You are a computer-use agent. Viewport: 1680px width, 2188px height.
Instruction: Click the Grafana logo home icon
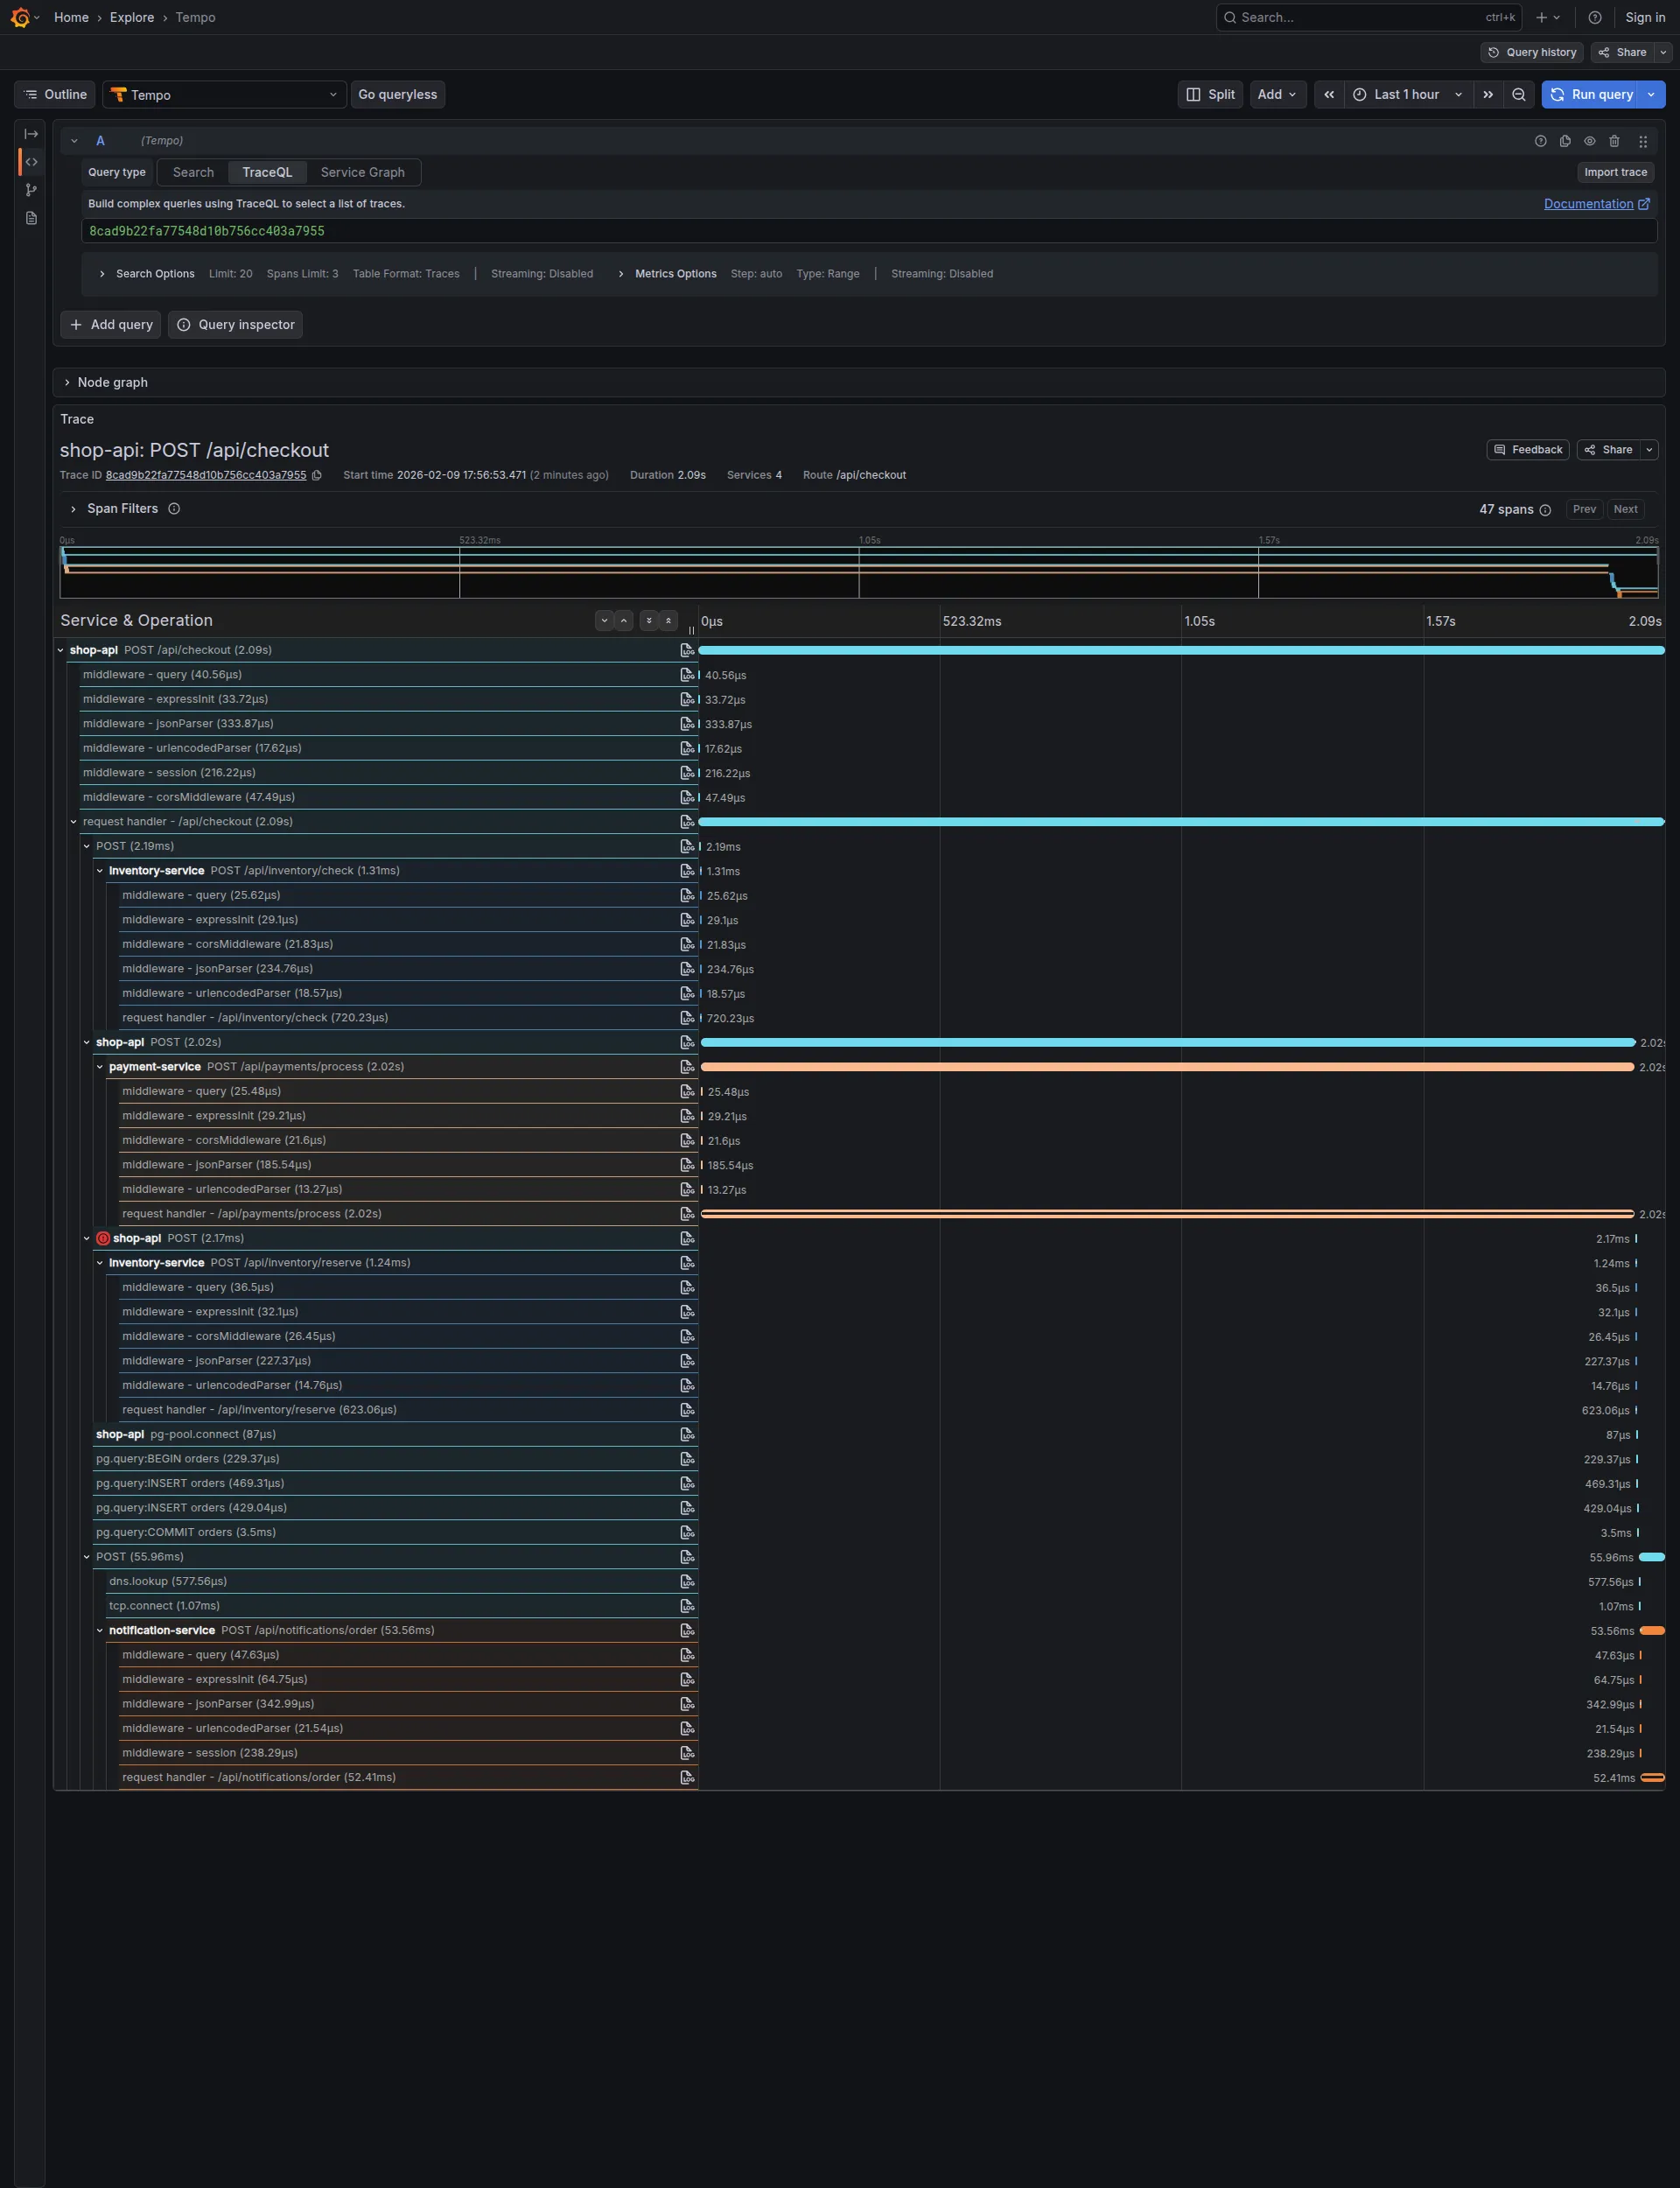tap(20, 17)
